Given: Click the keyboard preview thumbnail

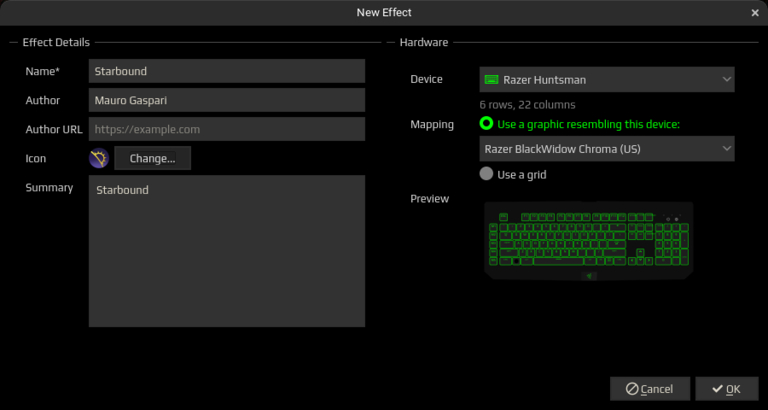Looking at the screenshot, I should point(589,241).
